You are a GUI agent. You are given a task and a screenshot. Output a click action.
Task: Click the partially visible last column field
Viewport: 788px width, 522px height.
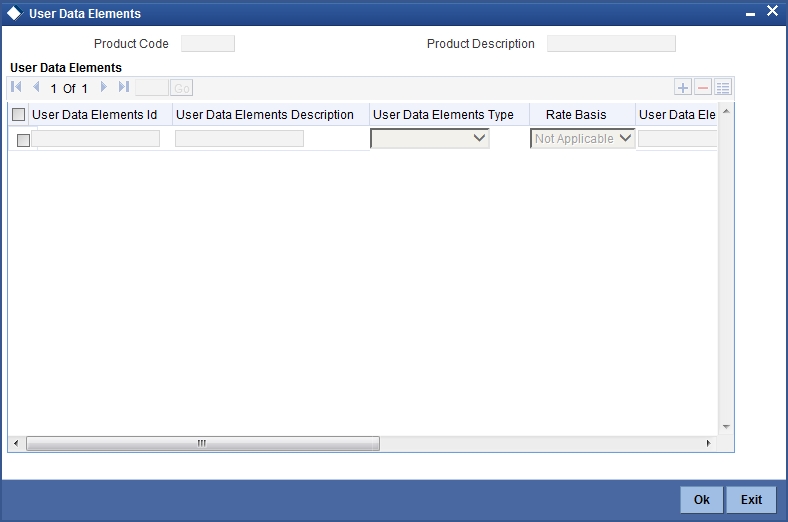tap(677, 139)
